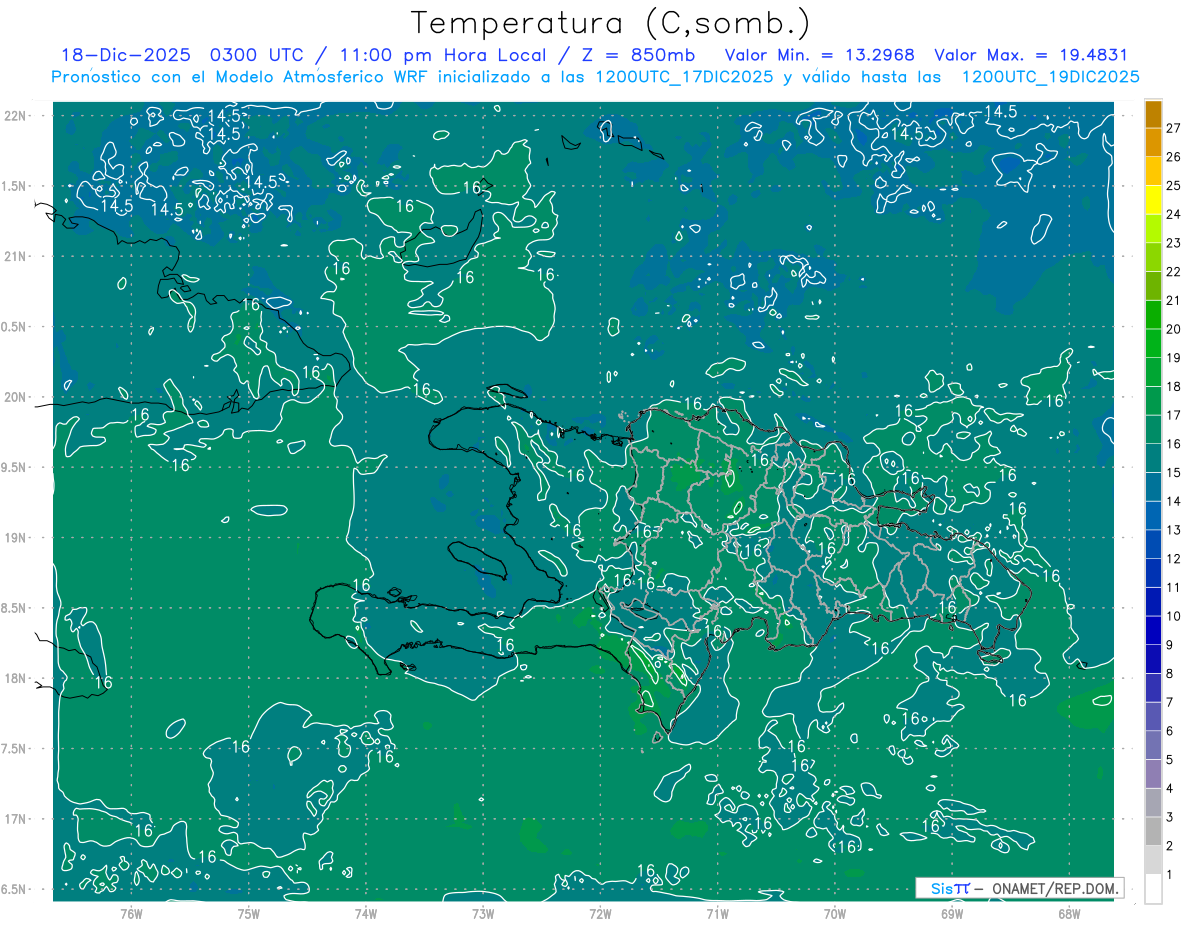Click the legend number '10'
The image size is (1200, 927).
[1173, 616]
